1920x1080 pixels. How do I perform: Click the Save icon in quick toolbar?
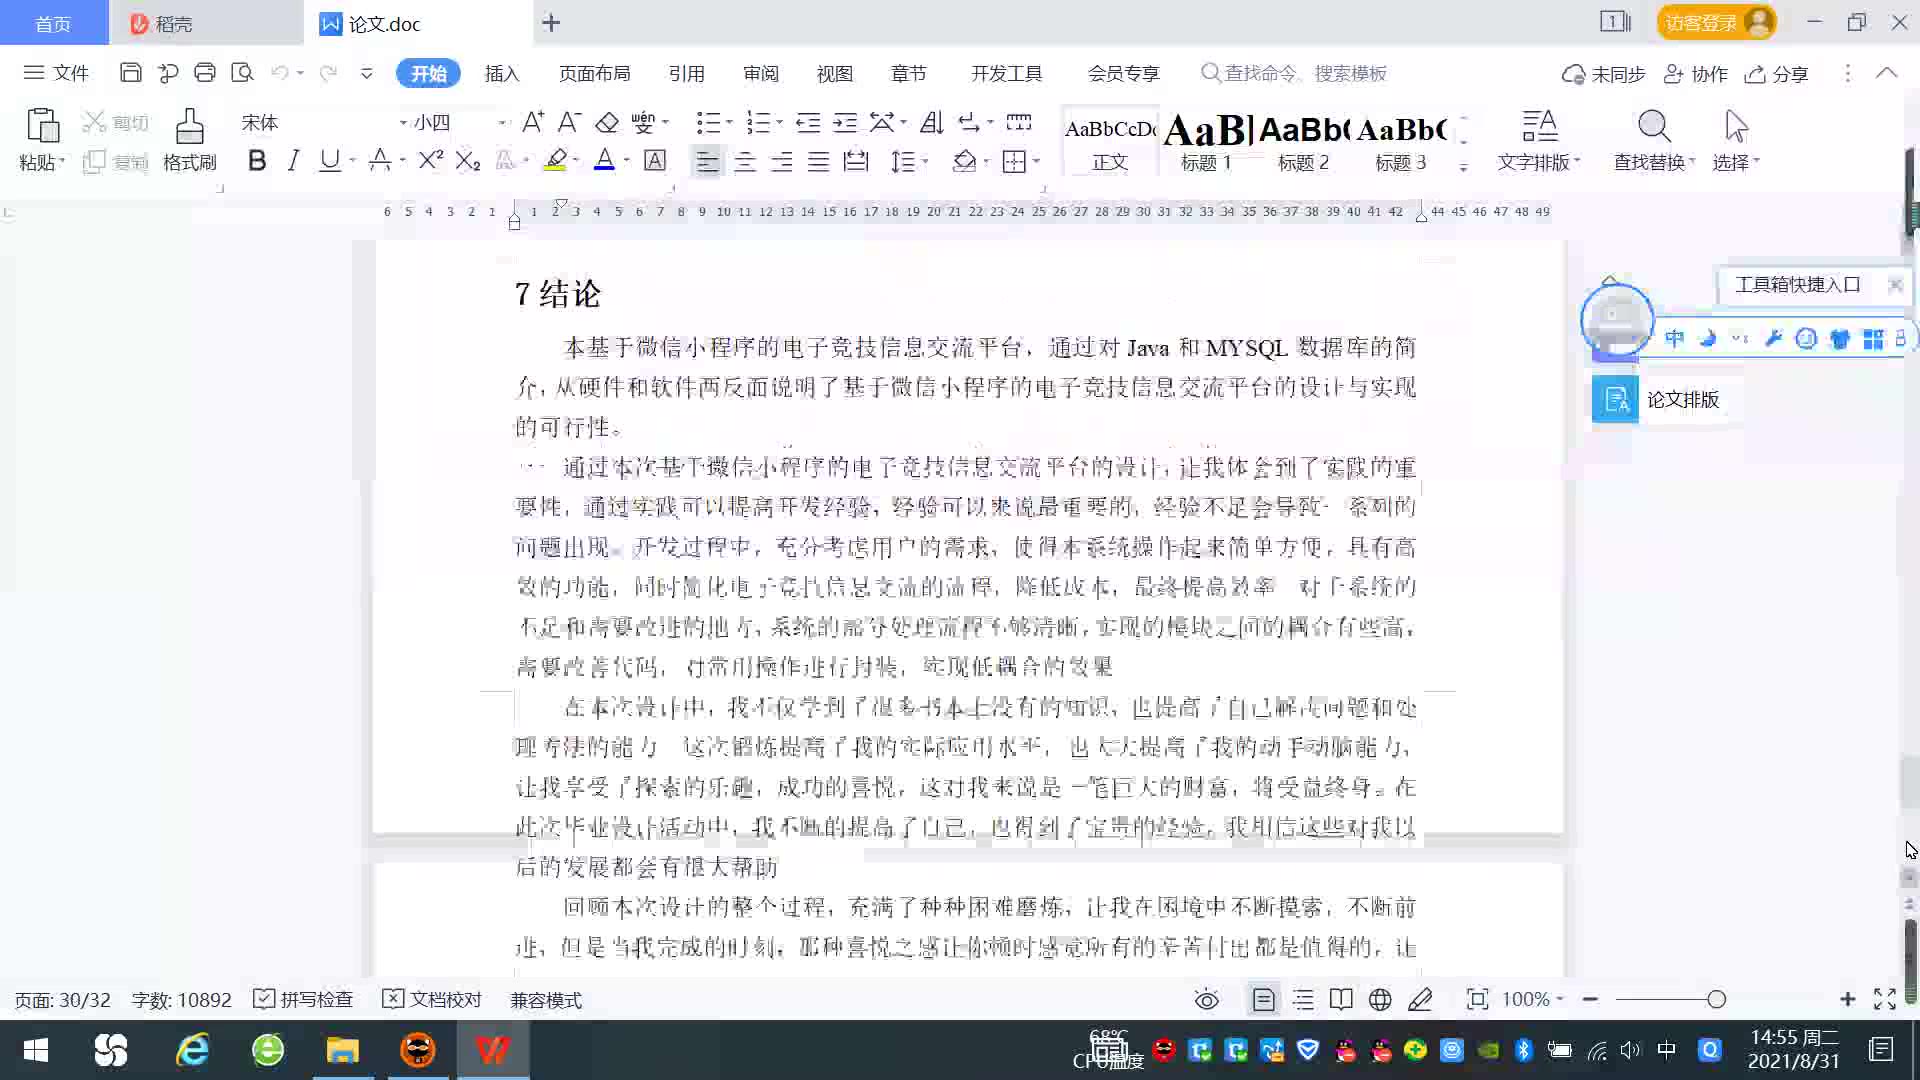(130, 73)
